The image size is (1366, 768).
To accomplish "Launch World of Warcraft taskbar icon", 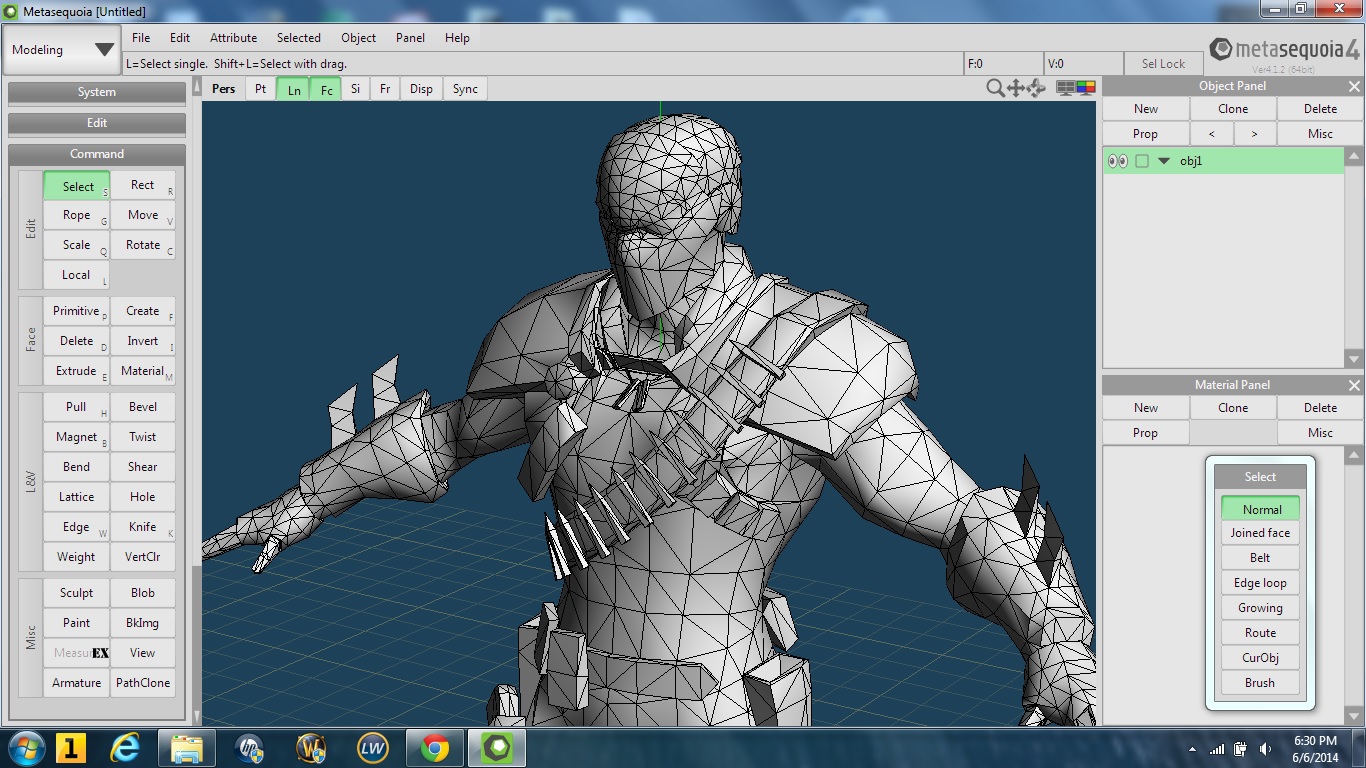I will pos(311,748).
